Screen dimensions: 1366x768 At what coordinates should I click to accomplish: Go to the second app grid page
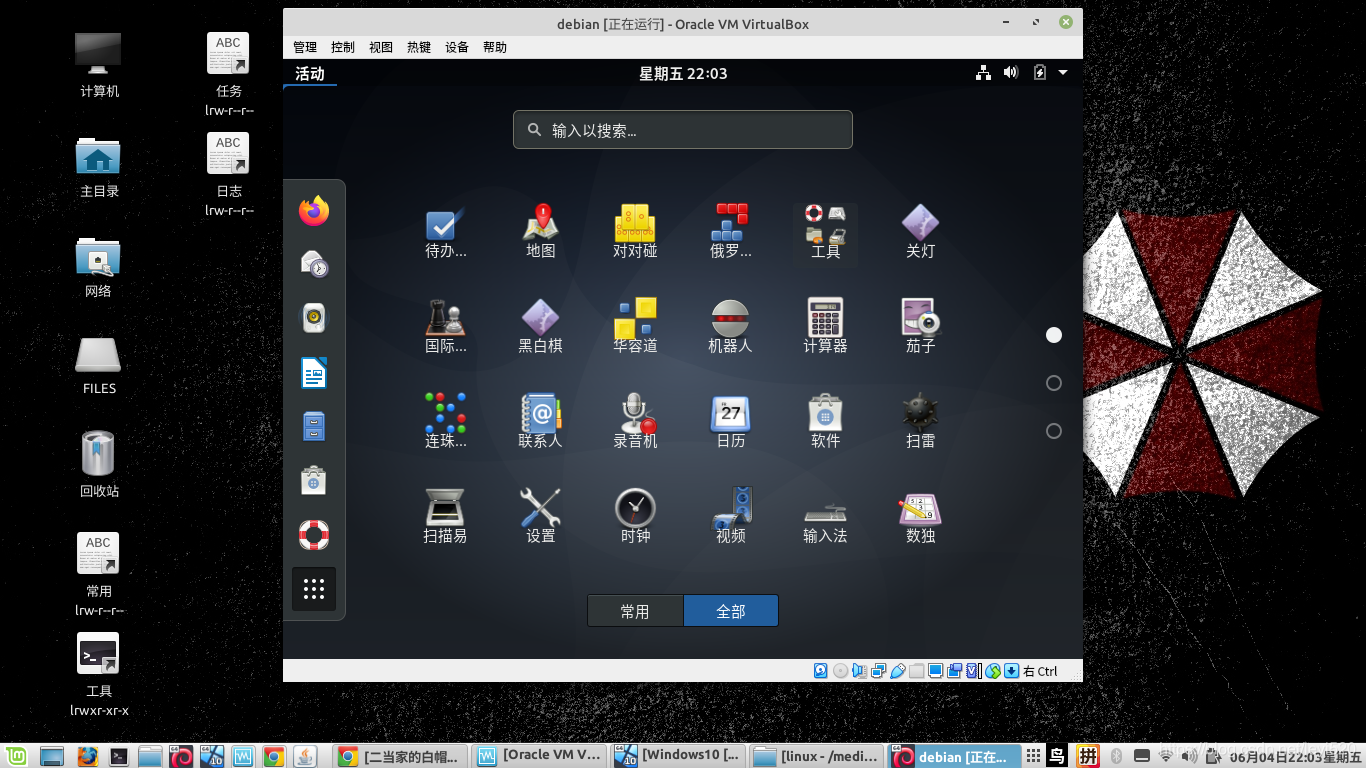[1054, 383]
